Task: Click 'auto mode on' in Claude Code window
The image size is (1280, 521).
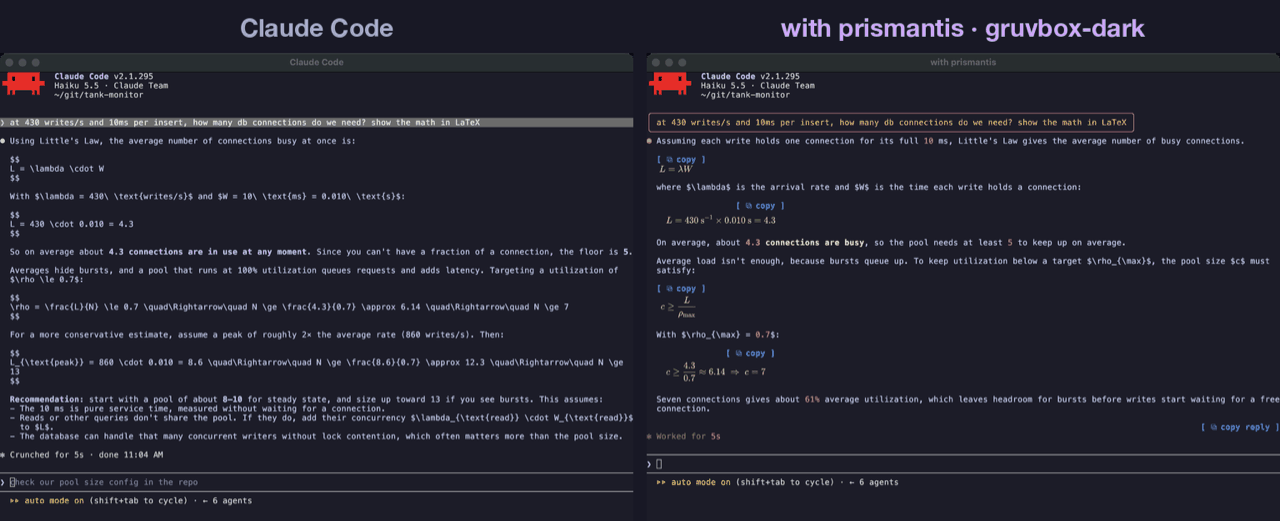Action: pos(54,500)
